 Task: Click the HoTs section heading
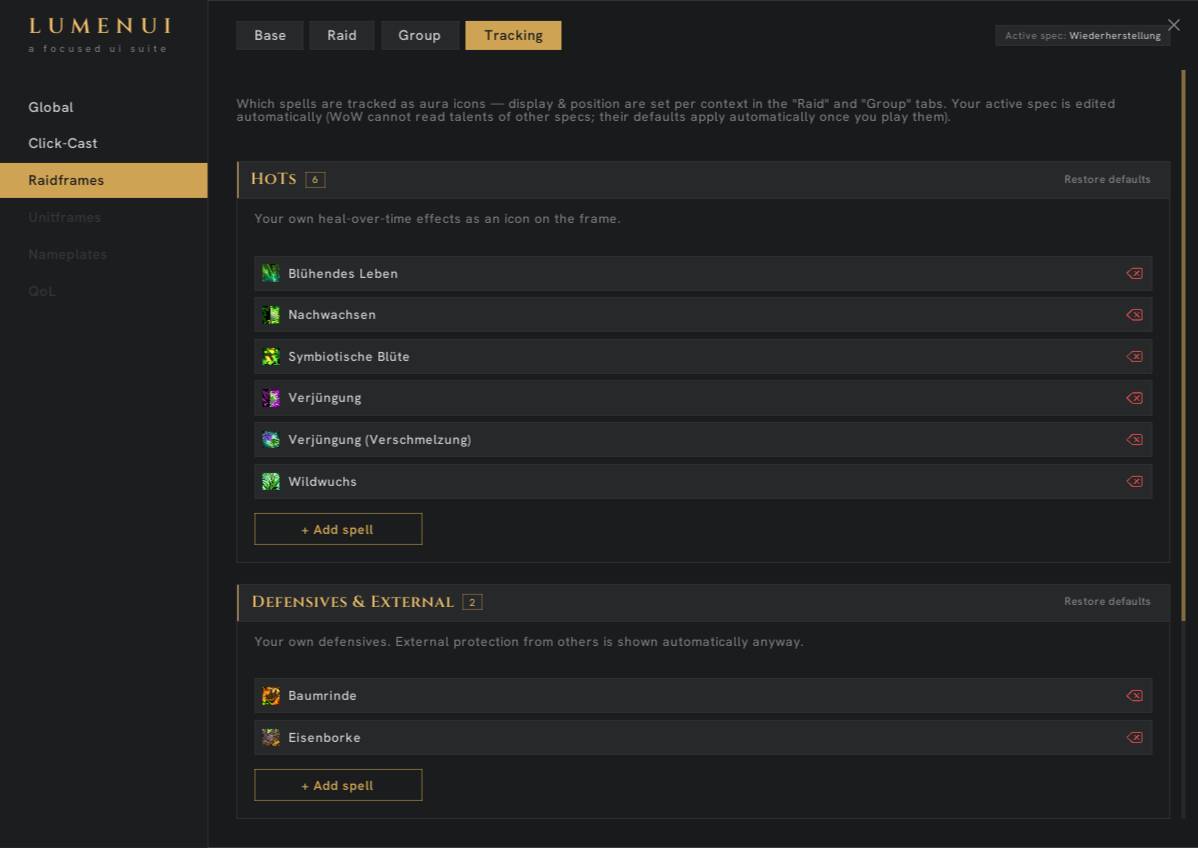tap(274, 179)
